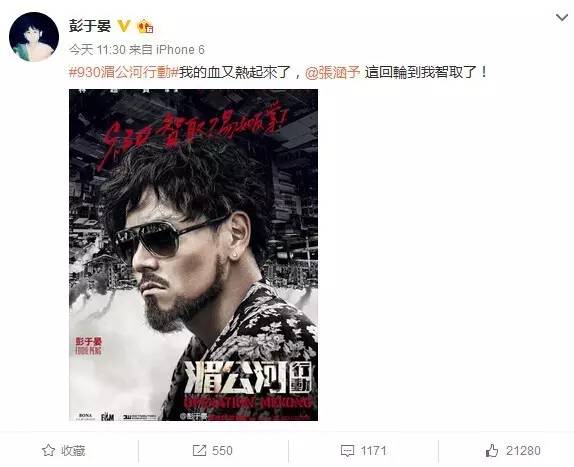Click the iPhone 6 source link

180,50
